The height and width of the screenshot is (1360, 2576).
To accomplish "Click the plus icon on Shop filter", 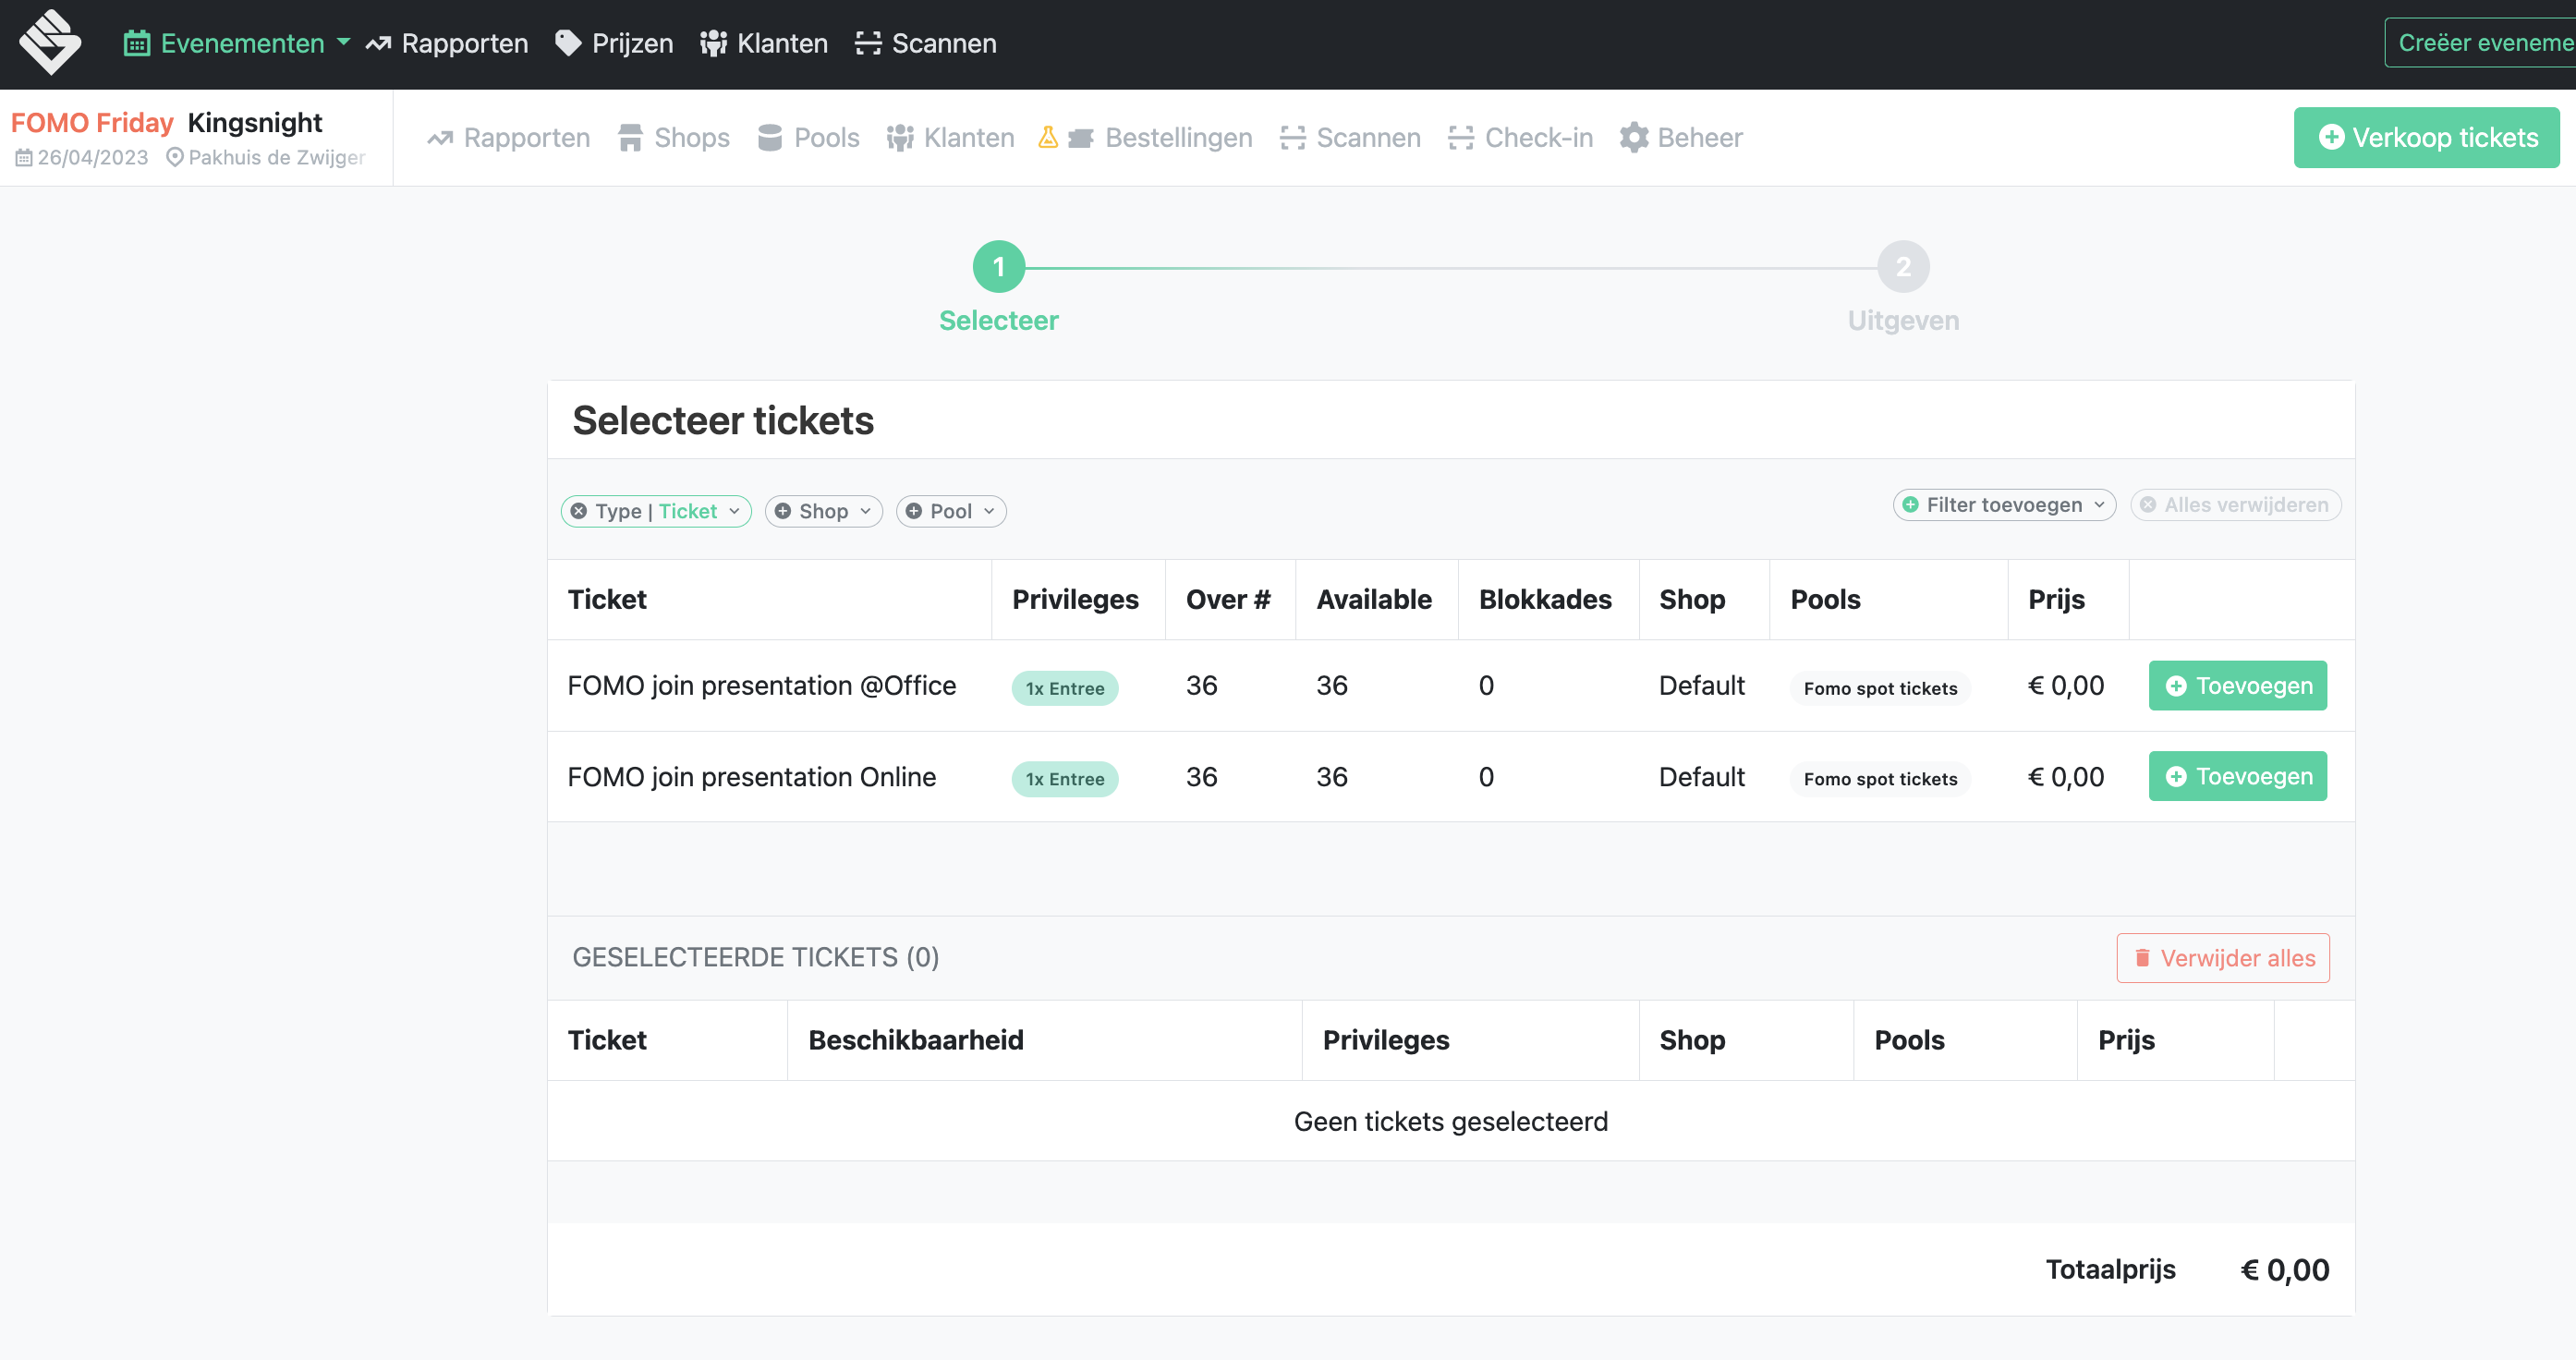I will 783,511.
